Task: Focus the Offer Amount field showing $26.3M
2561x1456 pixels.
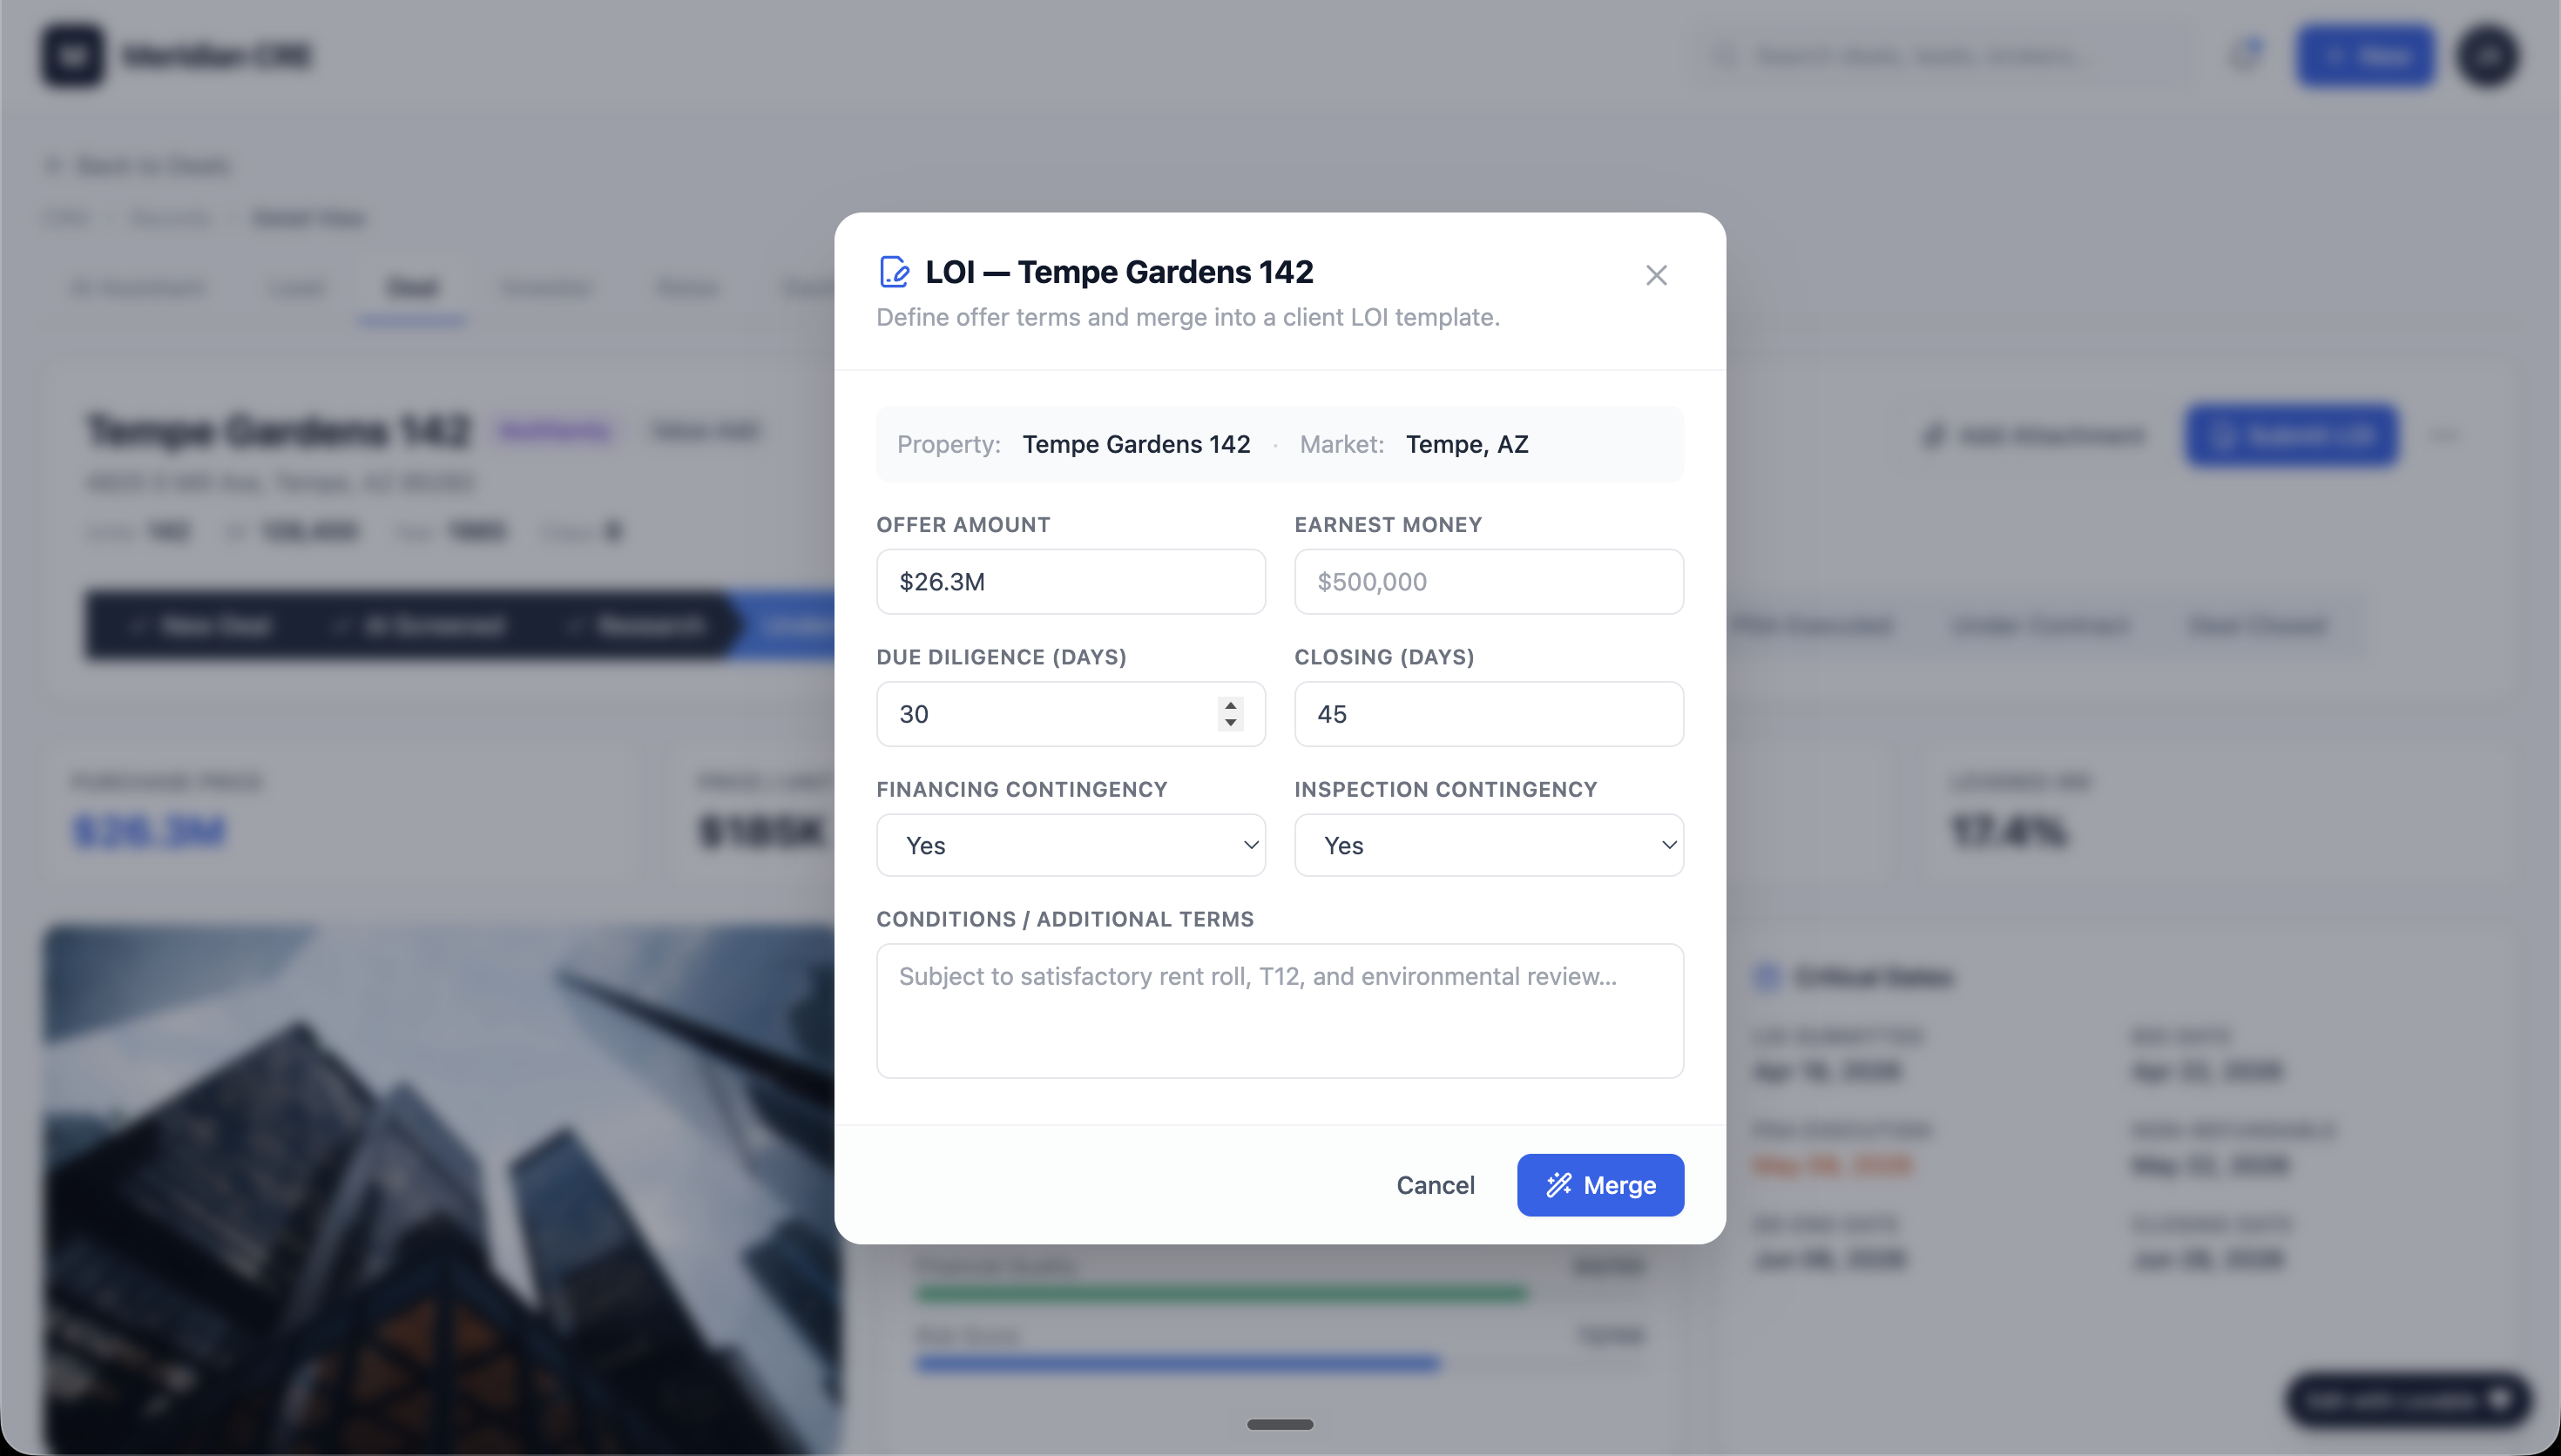Action: click(1071, 581)
